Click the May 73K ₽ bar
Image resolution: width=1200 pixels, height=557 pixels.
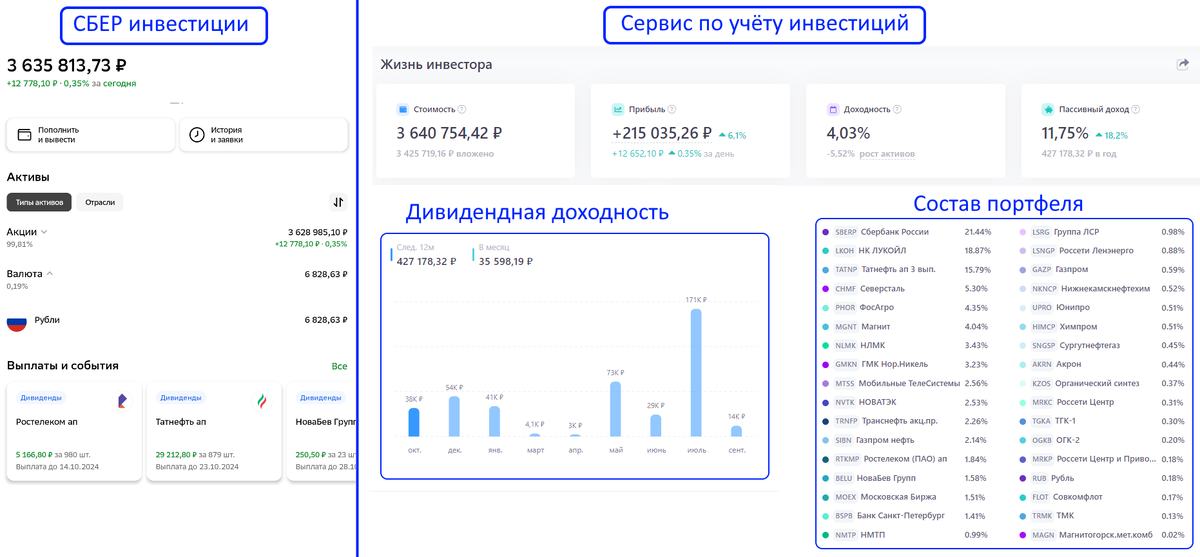615,409
